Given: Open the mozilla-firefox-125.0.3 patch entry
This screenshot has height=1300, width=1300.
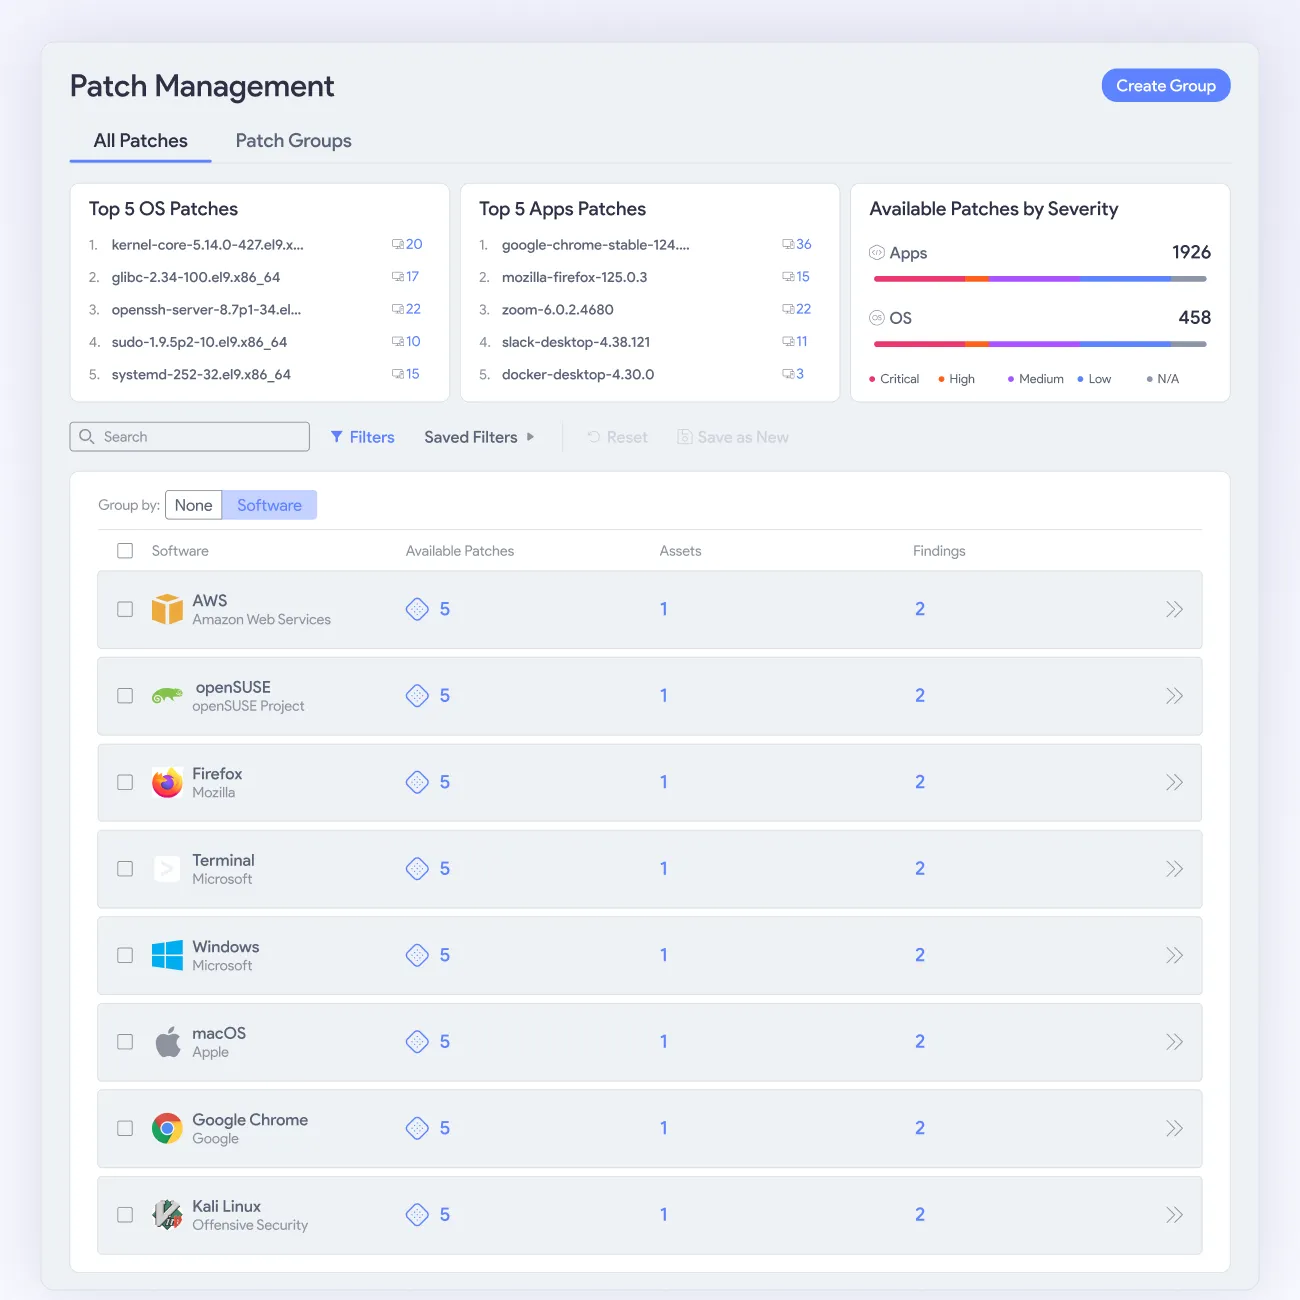Looking at the screenshot, I should [x=575, y=277].
